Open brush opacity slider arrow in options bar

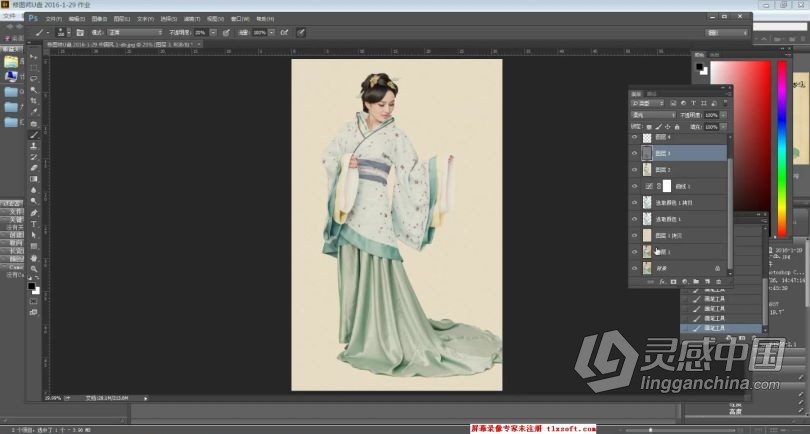pos(212,33)
